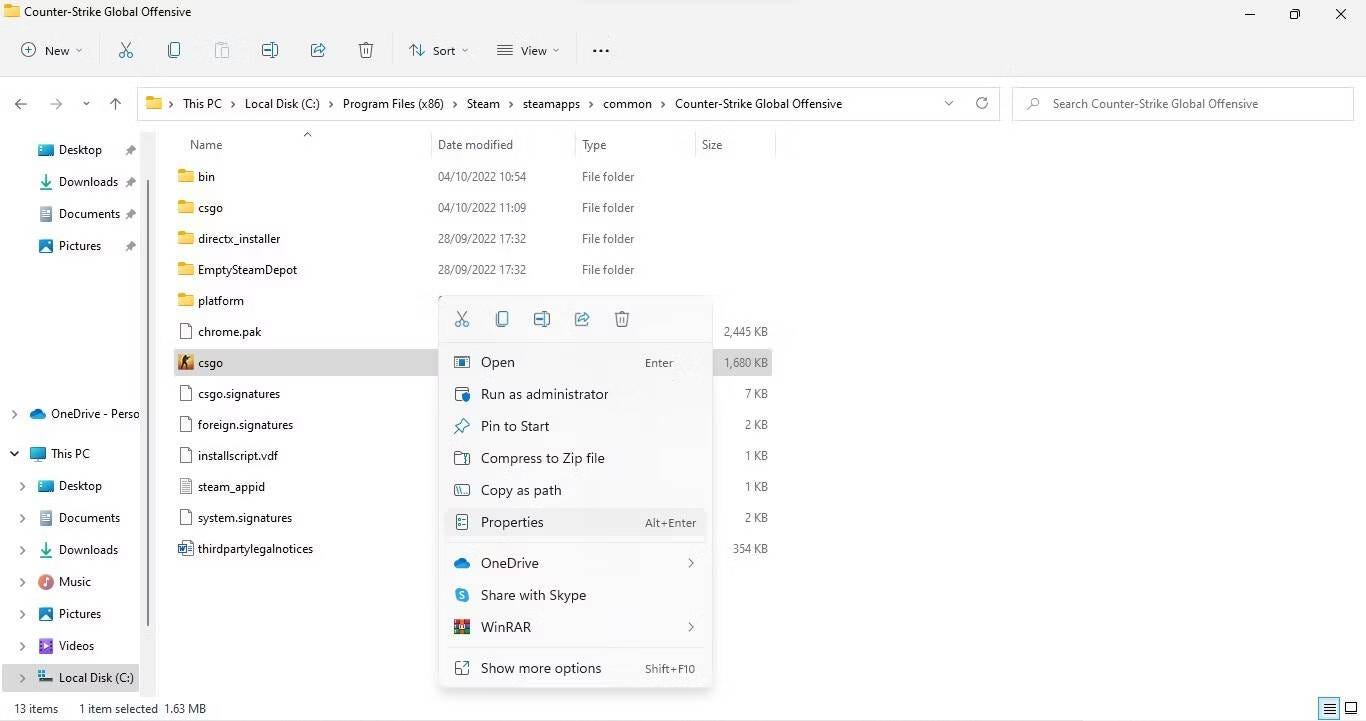Navigate to steamapps via breadcrumb
Viewport: 1366px width, 721px height.
[x=551, y=103]
